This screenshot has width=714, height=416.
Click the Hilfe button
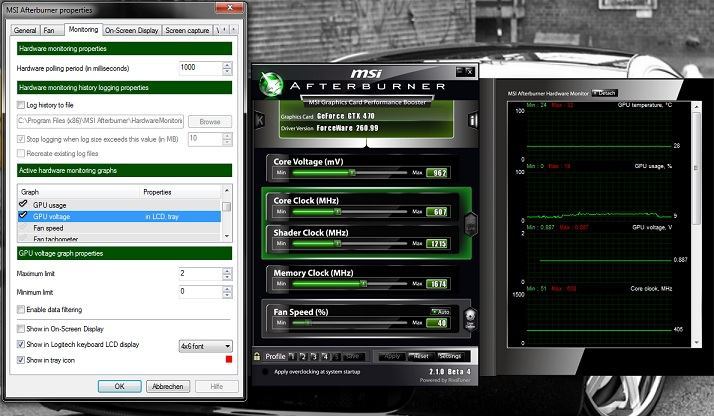click(x=217, y=386)
